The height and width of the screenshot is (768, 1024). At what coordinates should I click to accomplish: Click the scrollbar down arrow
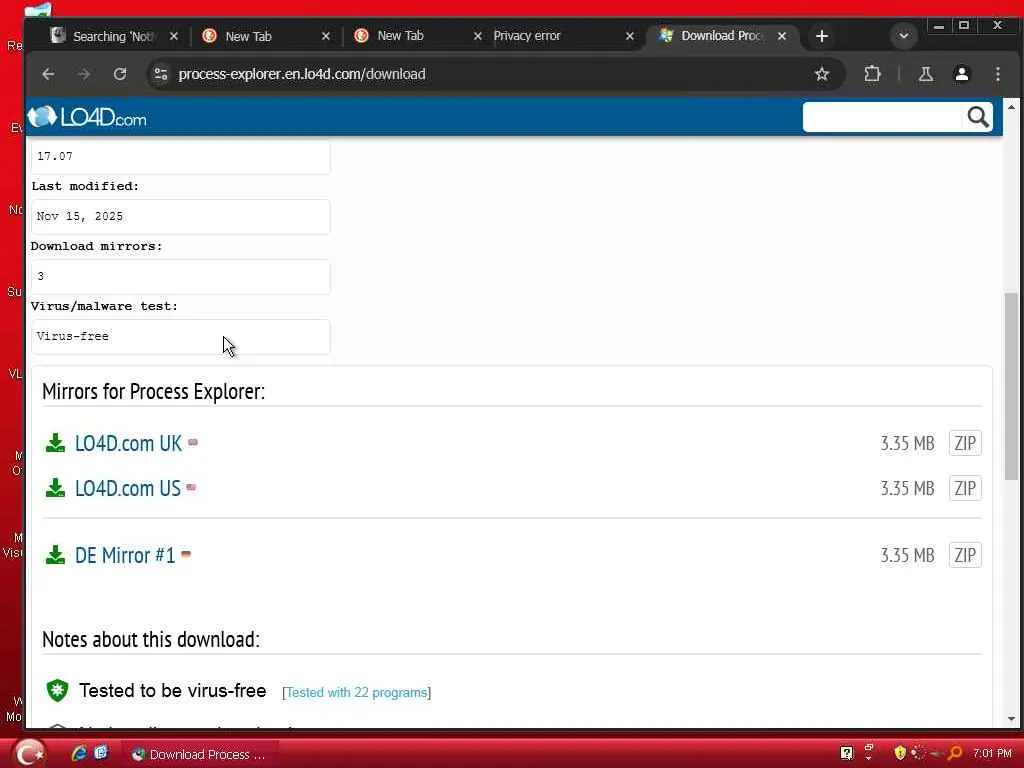(x=1011, y=719)
